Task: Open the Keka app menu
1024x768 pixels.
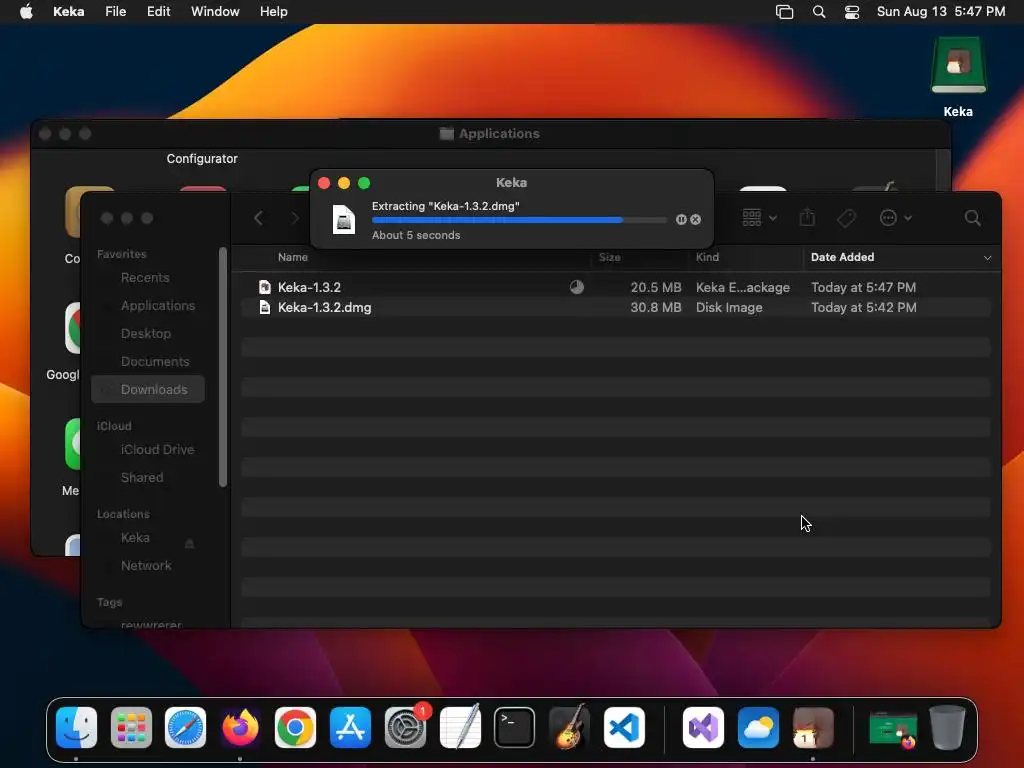Action: [x=69, y=12]
